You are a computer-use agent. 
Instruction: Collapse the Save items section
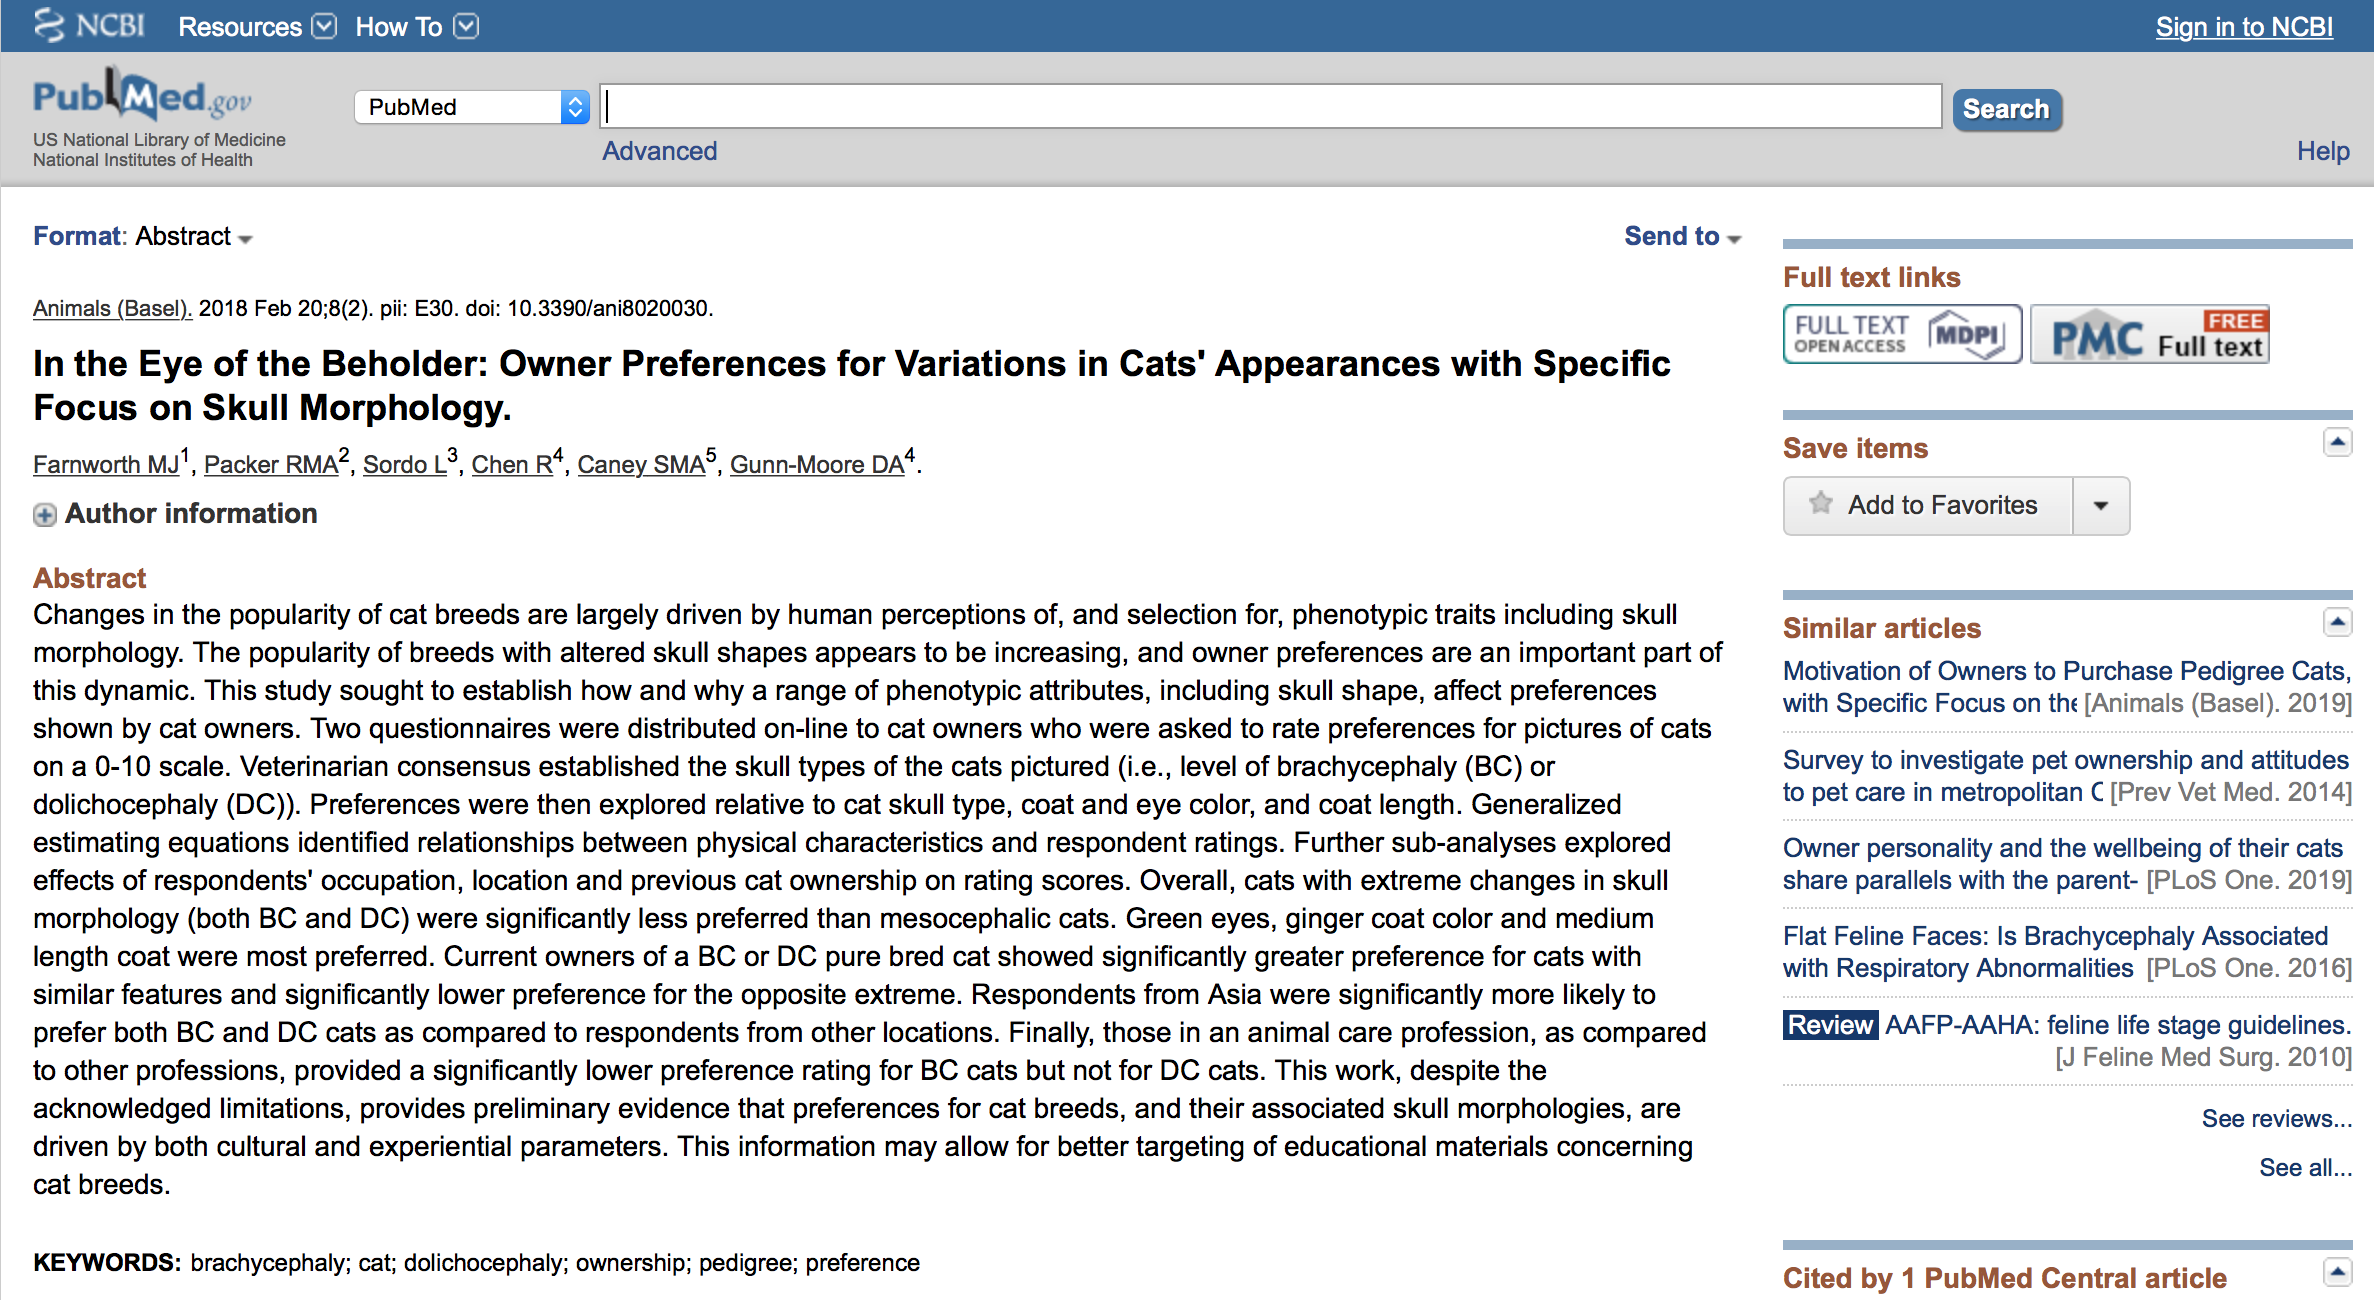(2337, 442)
